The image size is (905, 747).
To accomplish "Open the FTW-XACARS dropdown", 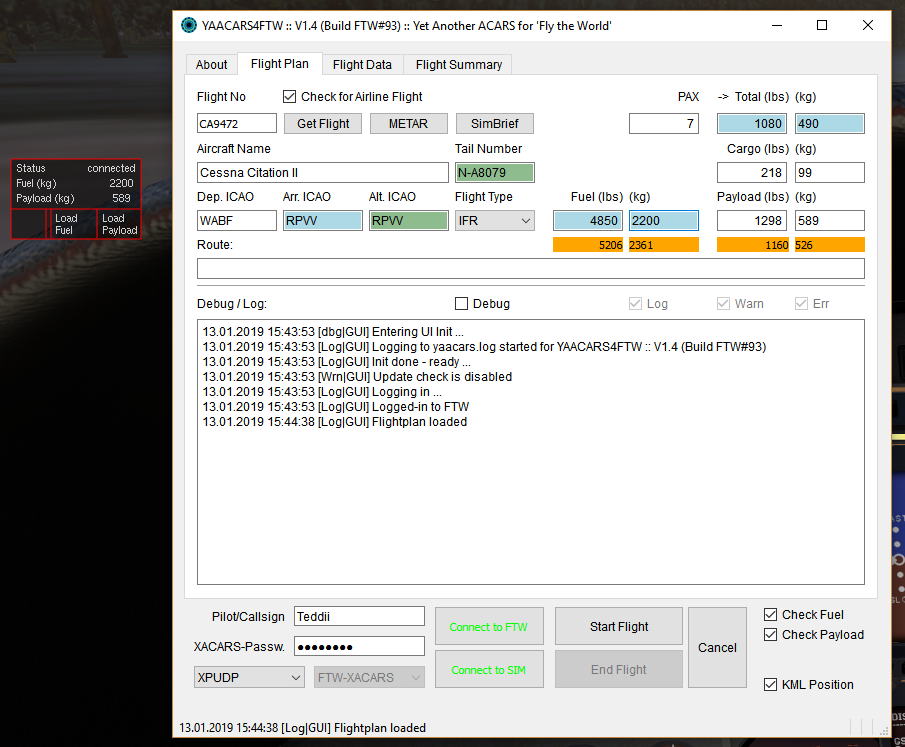I will click(369, 677).
